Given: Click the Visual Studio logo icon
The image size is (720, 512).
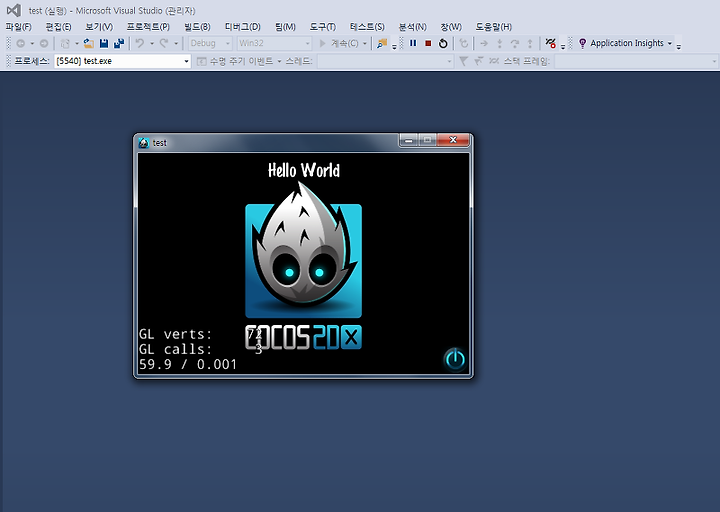Looking at the screenshot, I should pos(14,10).
